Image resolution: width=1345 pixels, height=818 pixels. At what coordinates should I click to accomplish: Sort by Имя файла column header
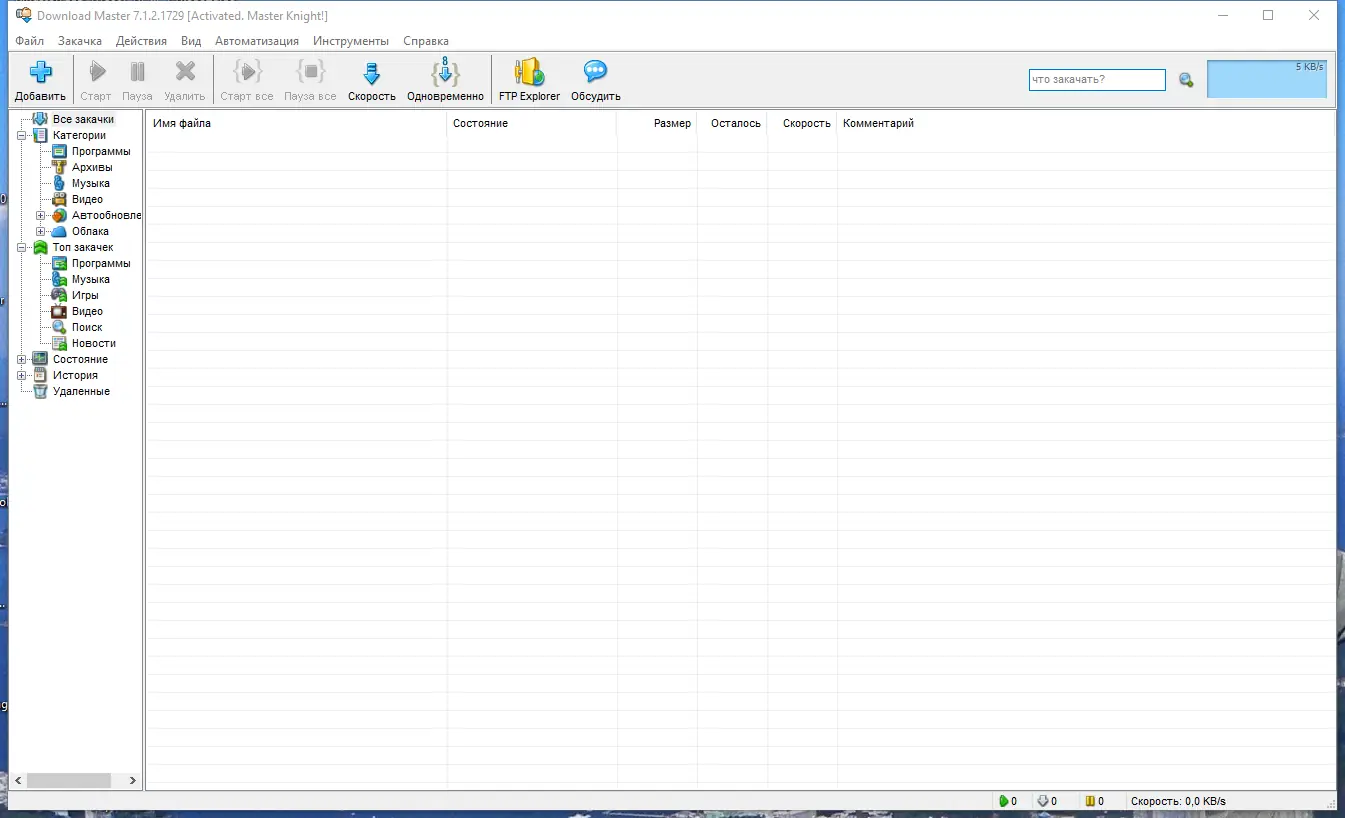pyautogui.click(x=297, y=124)
